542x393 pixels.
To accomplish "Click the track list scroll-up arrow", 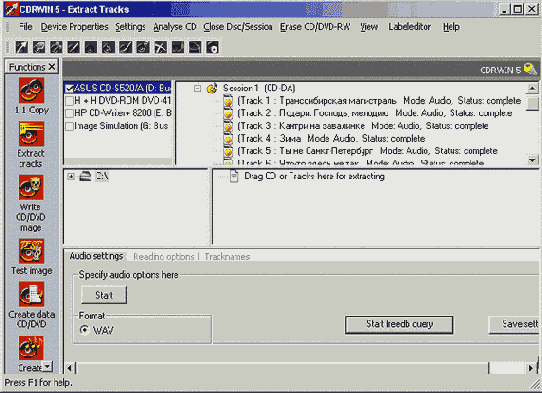I will tap(533, 88).
